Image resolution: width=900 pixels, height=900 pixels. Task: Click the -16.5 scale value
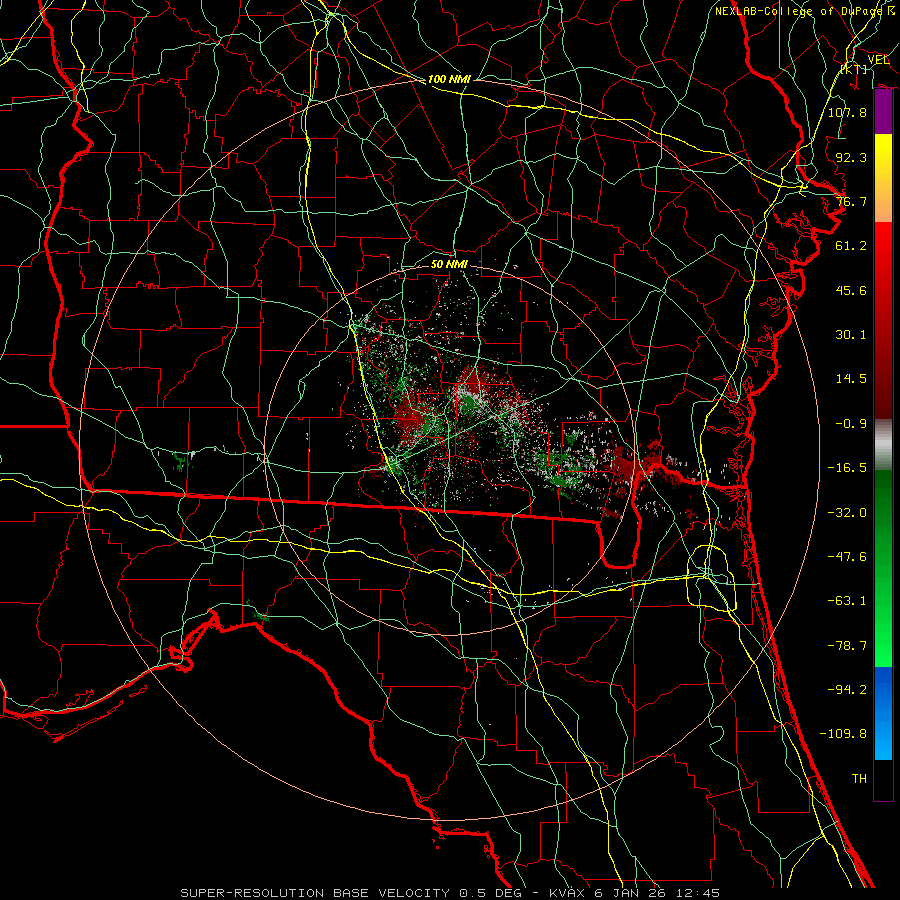point(847,468)
